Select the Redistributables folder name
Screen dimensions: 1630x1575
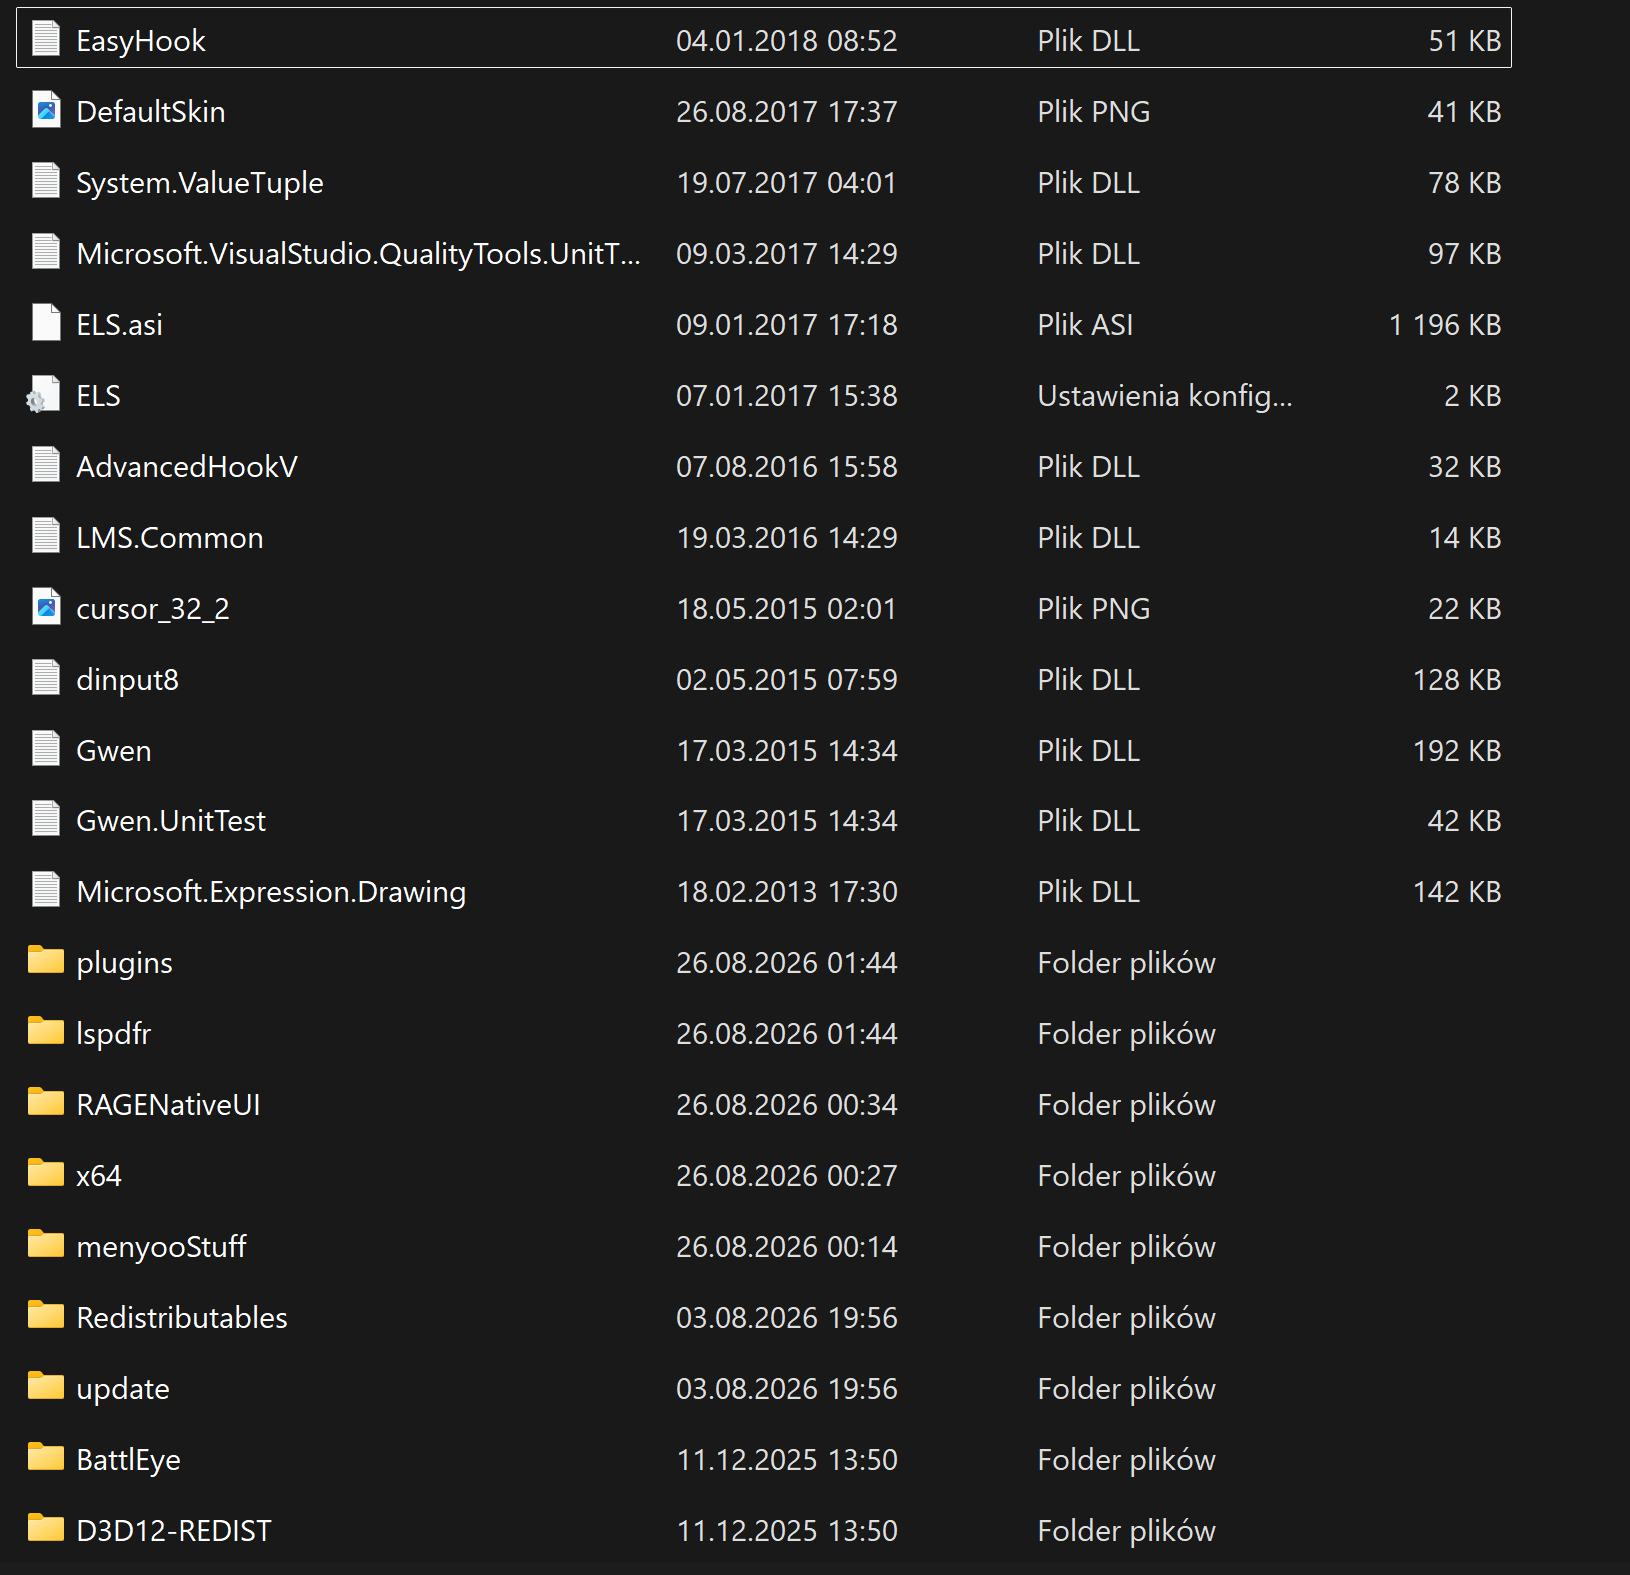tap(182, 1318)
